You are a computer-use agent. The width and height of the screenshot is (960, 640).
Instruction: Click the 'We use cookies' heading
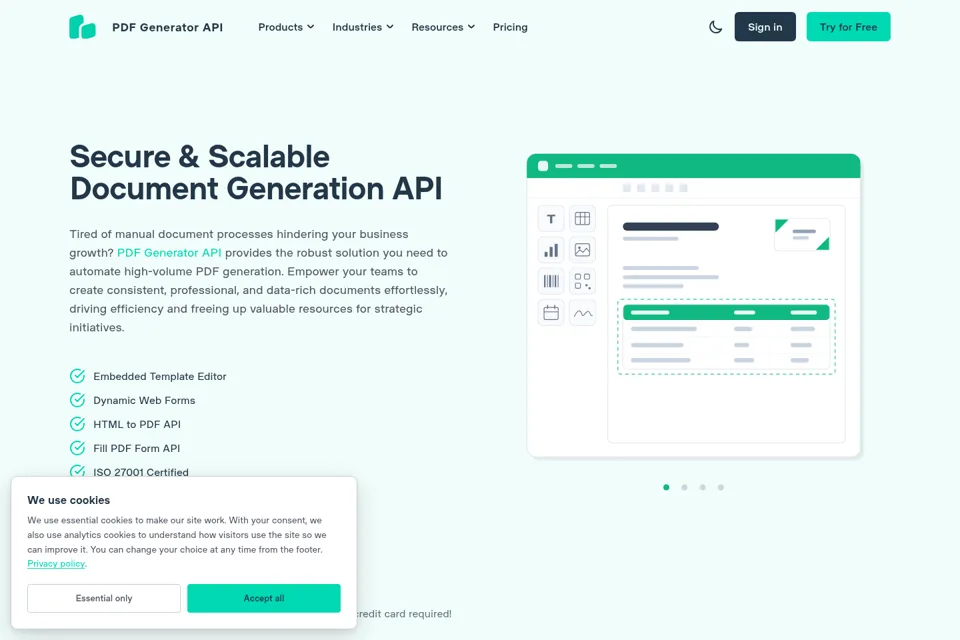point(69,500)
